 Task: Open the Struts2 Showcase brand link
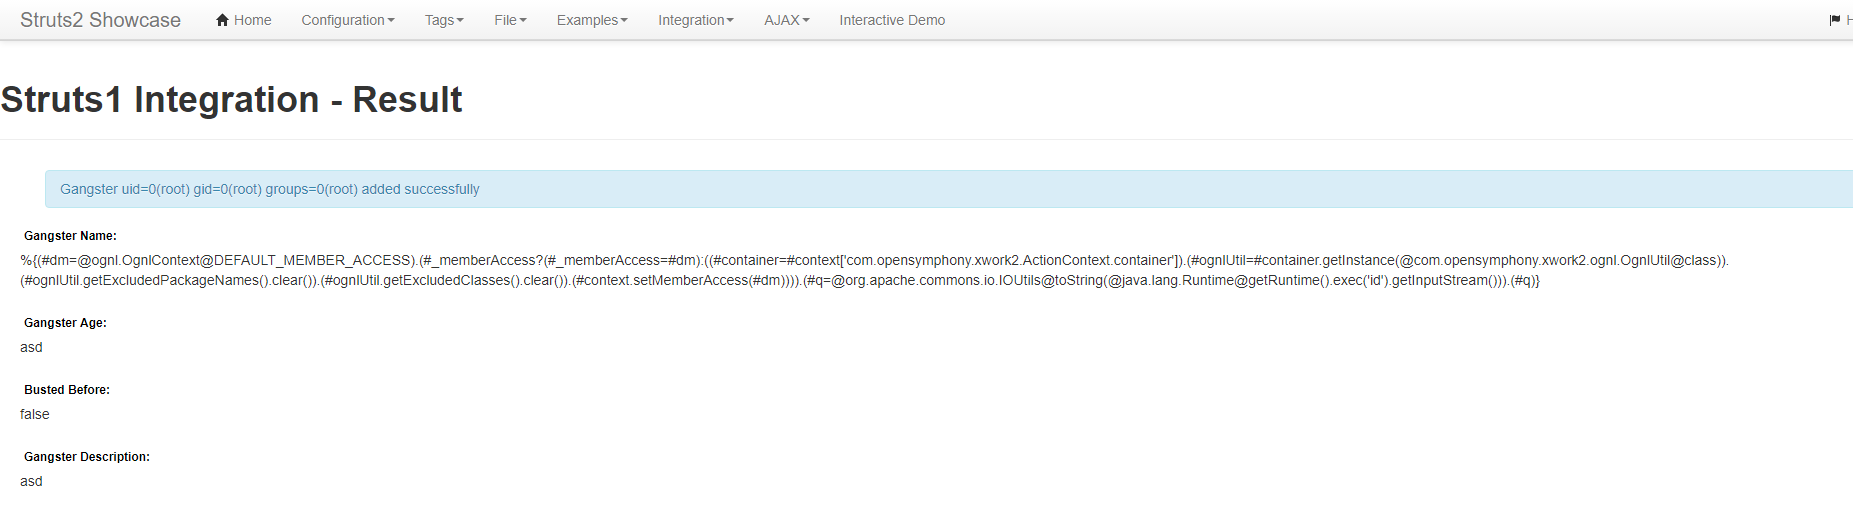100,20
